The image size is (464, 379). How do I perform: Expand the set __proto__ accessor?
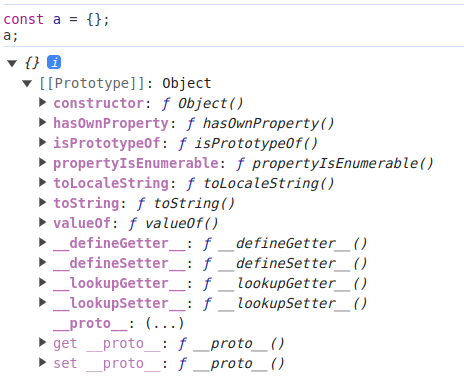click(x=42, y=362)
